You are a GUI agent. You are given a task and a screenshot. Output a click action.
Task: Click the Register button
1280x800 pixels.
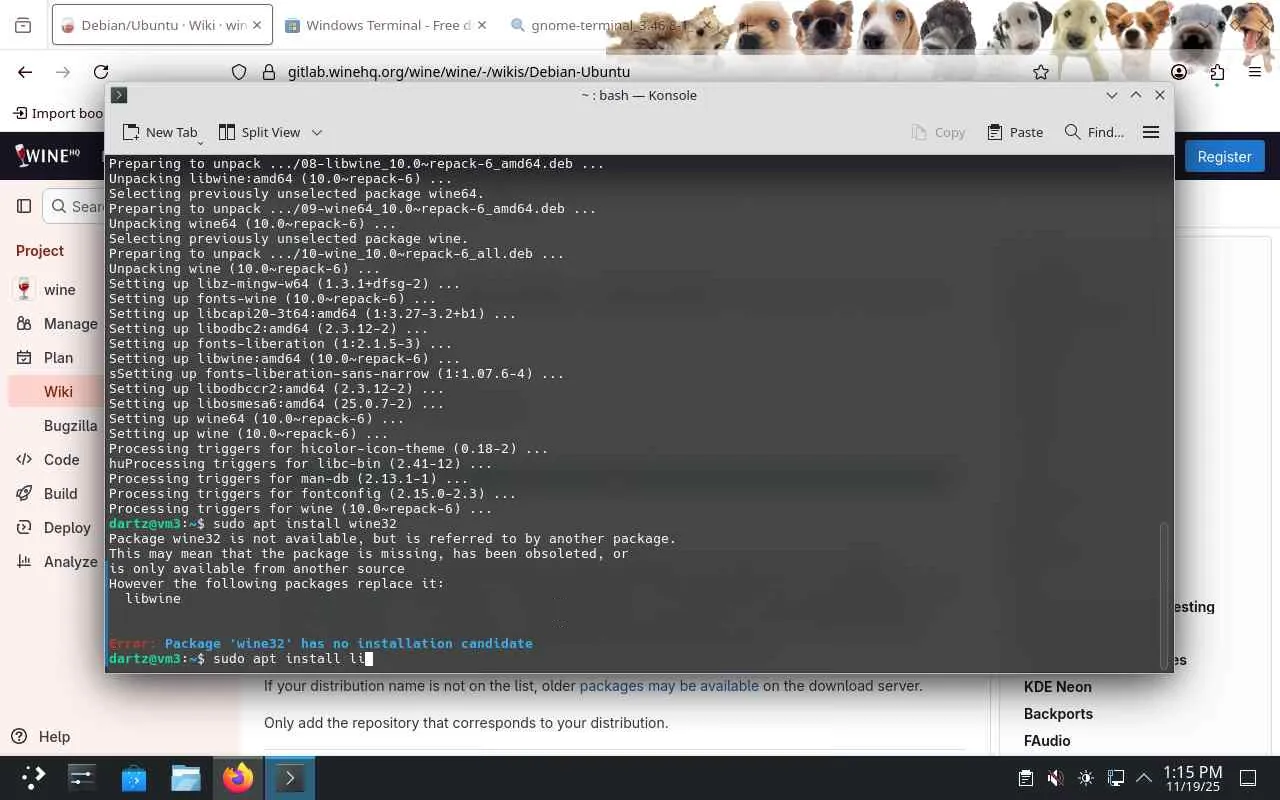1224,156
